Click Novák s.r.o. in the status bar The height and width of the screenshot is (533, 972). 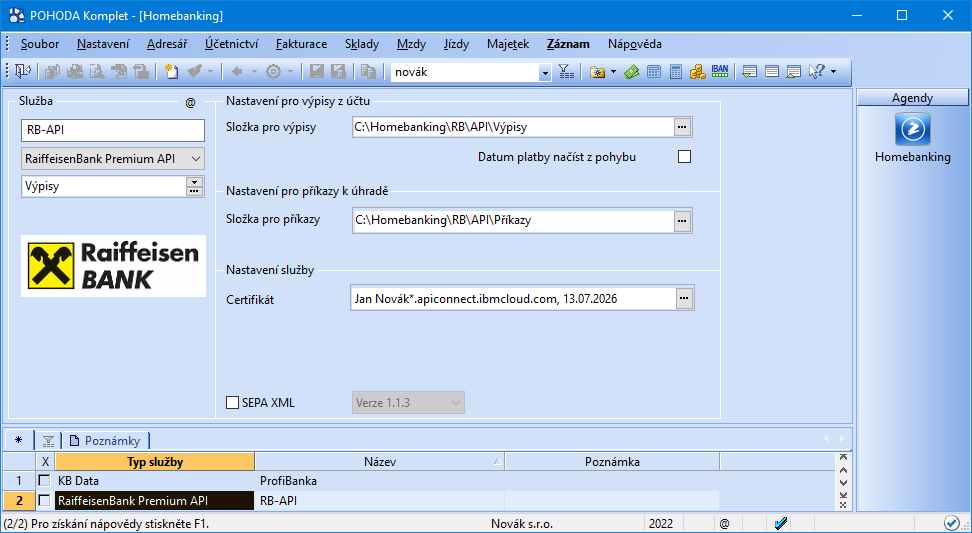click(522, 524)
